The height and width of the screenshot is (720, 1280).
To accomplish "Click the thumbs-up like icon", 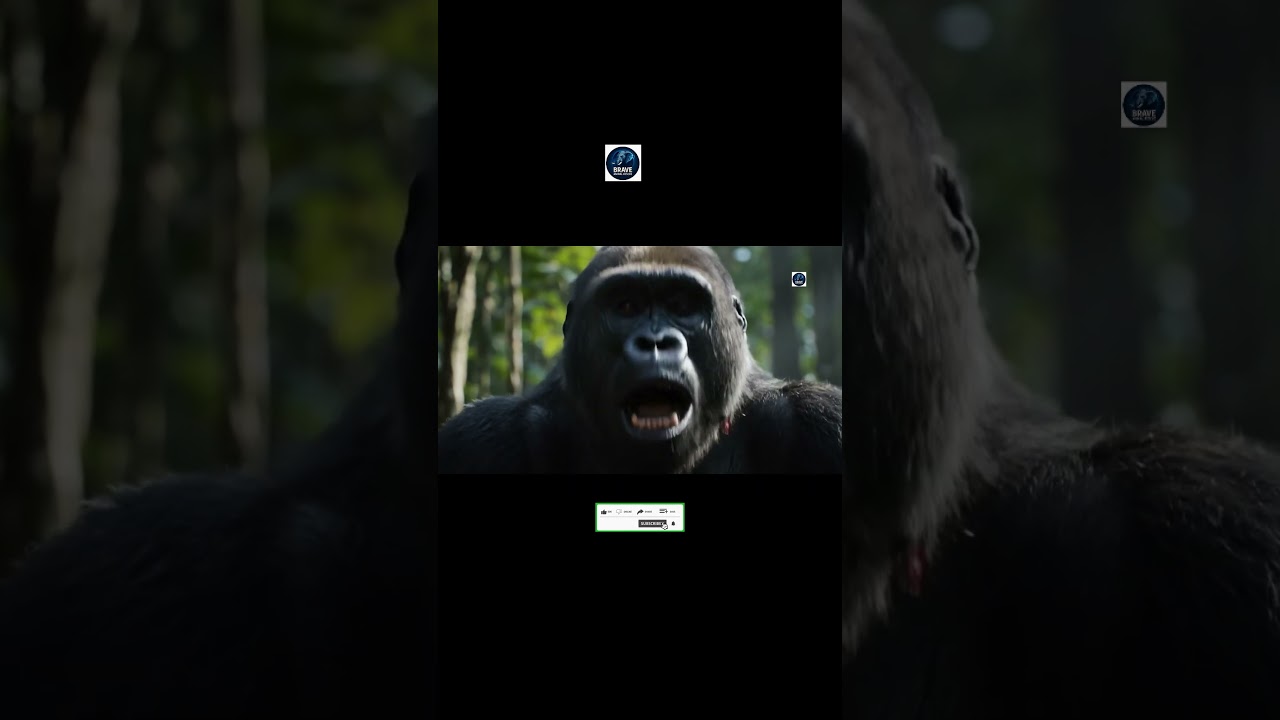I will 604,512.
